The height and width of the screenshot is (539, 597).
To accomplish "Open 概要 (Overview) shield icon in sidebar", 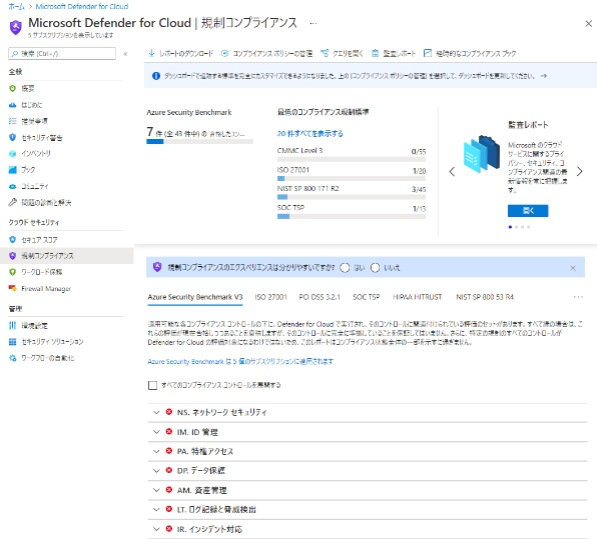I will pos(13,88).
